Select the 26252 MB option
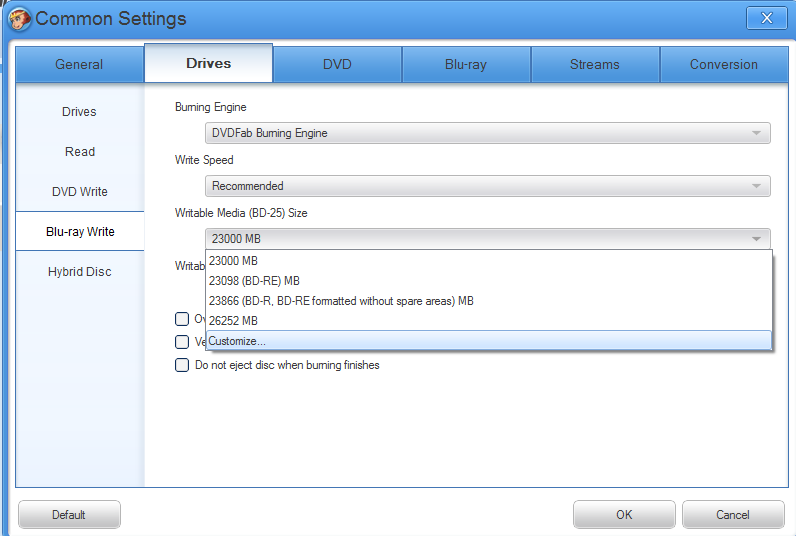This screenshot has width=796, height=536. coord(488,321)
